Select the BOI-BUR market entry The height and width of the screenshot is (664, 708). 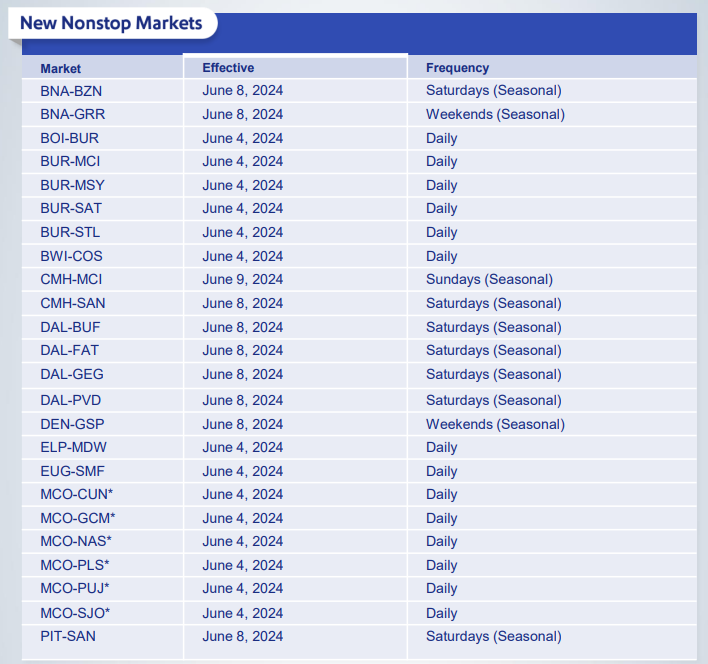70,138
